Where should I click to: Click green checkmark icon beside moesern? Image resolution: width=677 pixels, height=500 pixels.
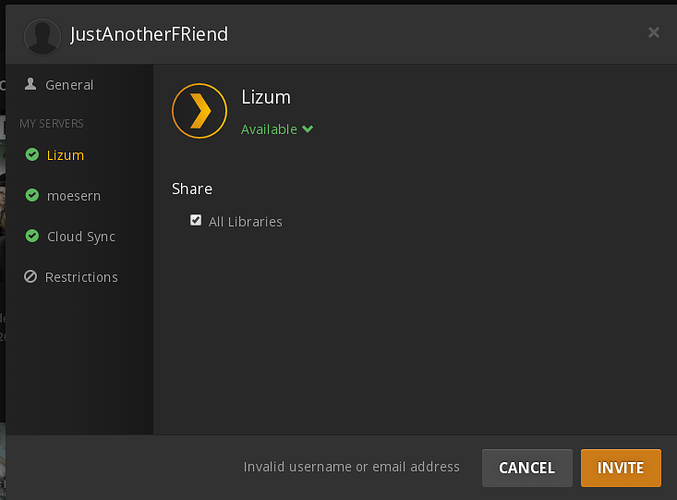pyautogui.click(x=32, y=196)
